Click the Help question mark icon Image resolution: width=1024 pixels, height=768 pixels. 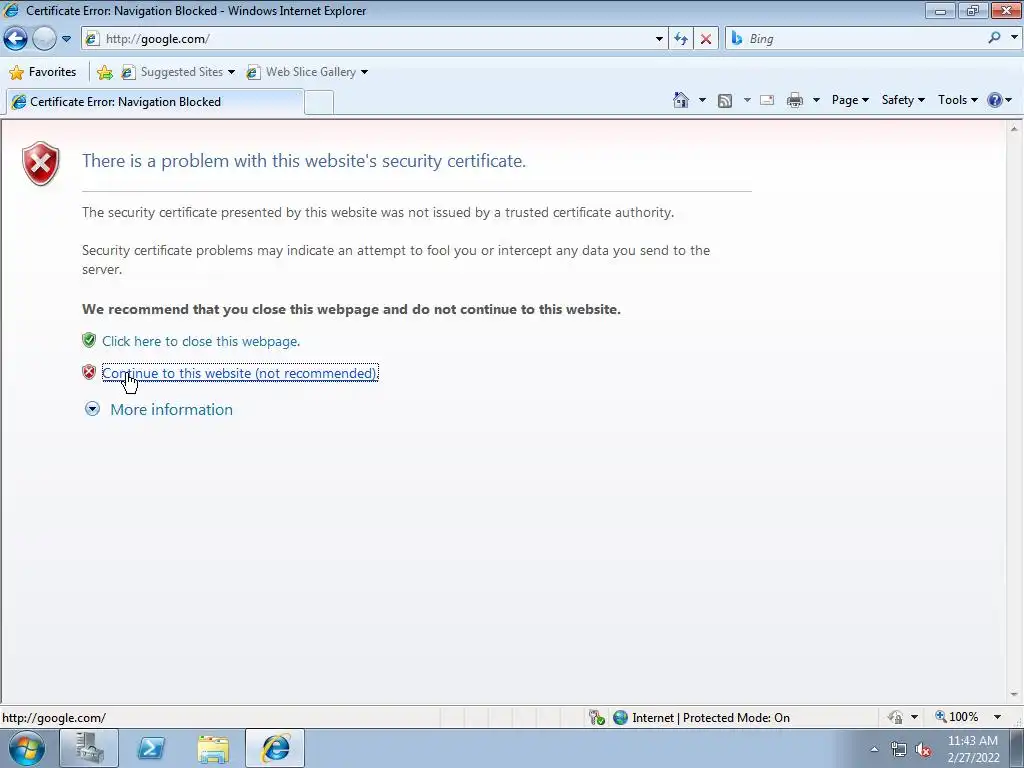point(995,100)
